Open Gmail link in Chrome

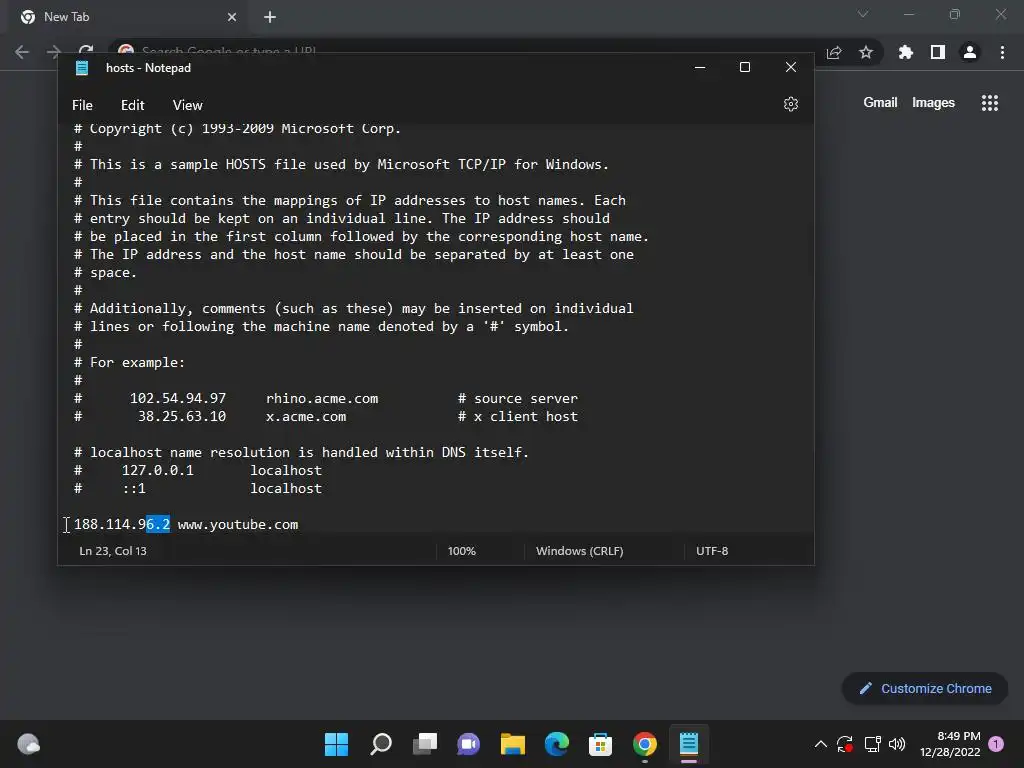point(880,103)
